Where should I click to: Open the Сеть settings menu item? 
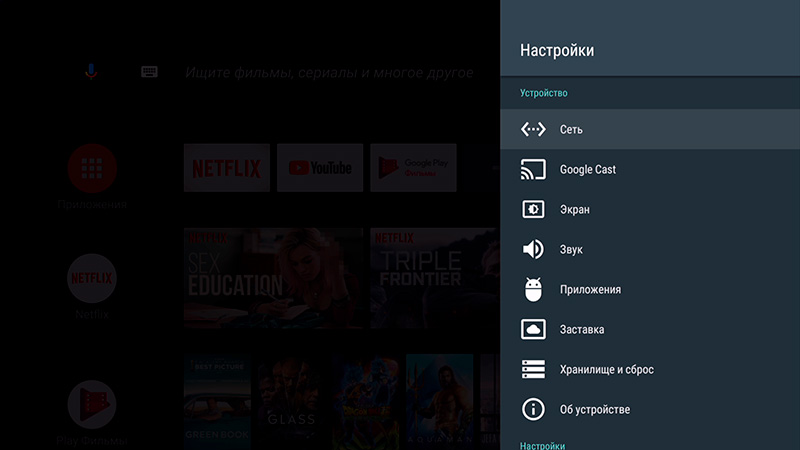pos(571,129)
